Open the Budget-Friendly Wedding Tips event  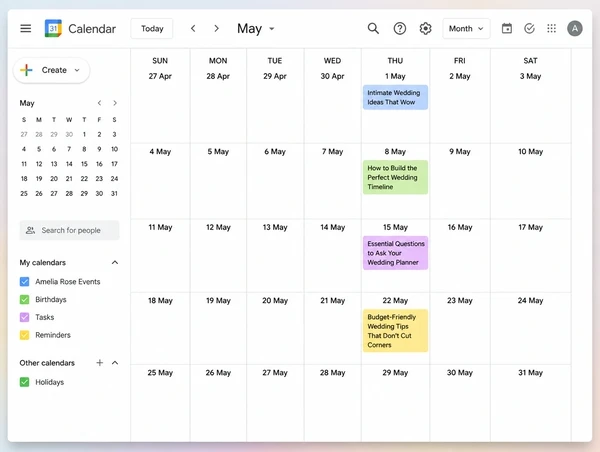coord(395,331)
